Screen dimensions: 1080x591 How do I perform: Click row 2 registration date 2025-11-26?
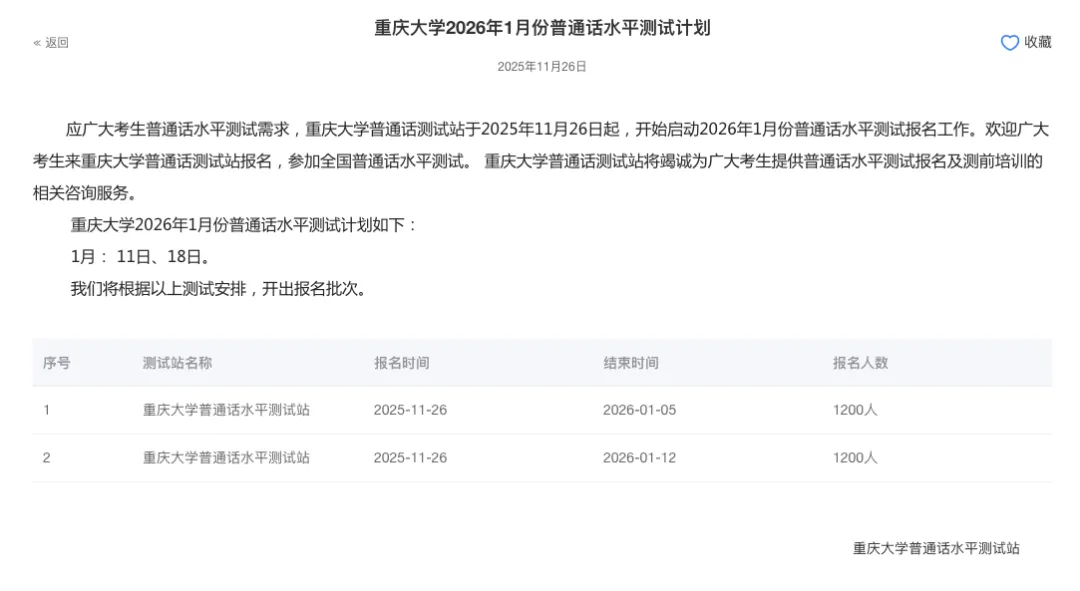click(x=410, y=457)
